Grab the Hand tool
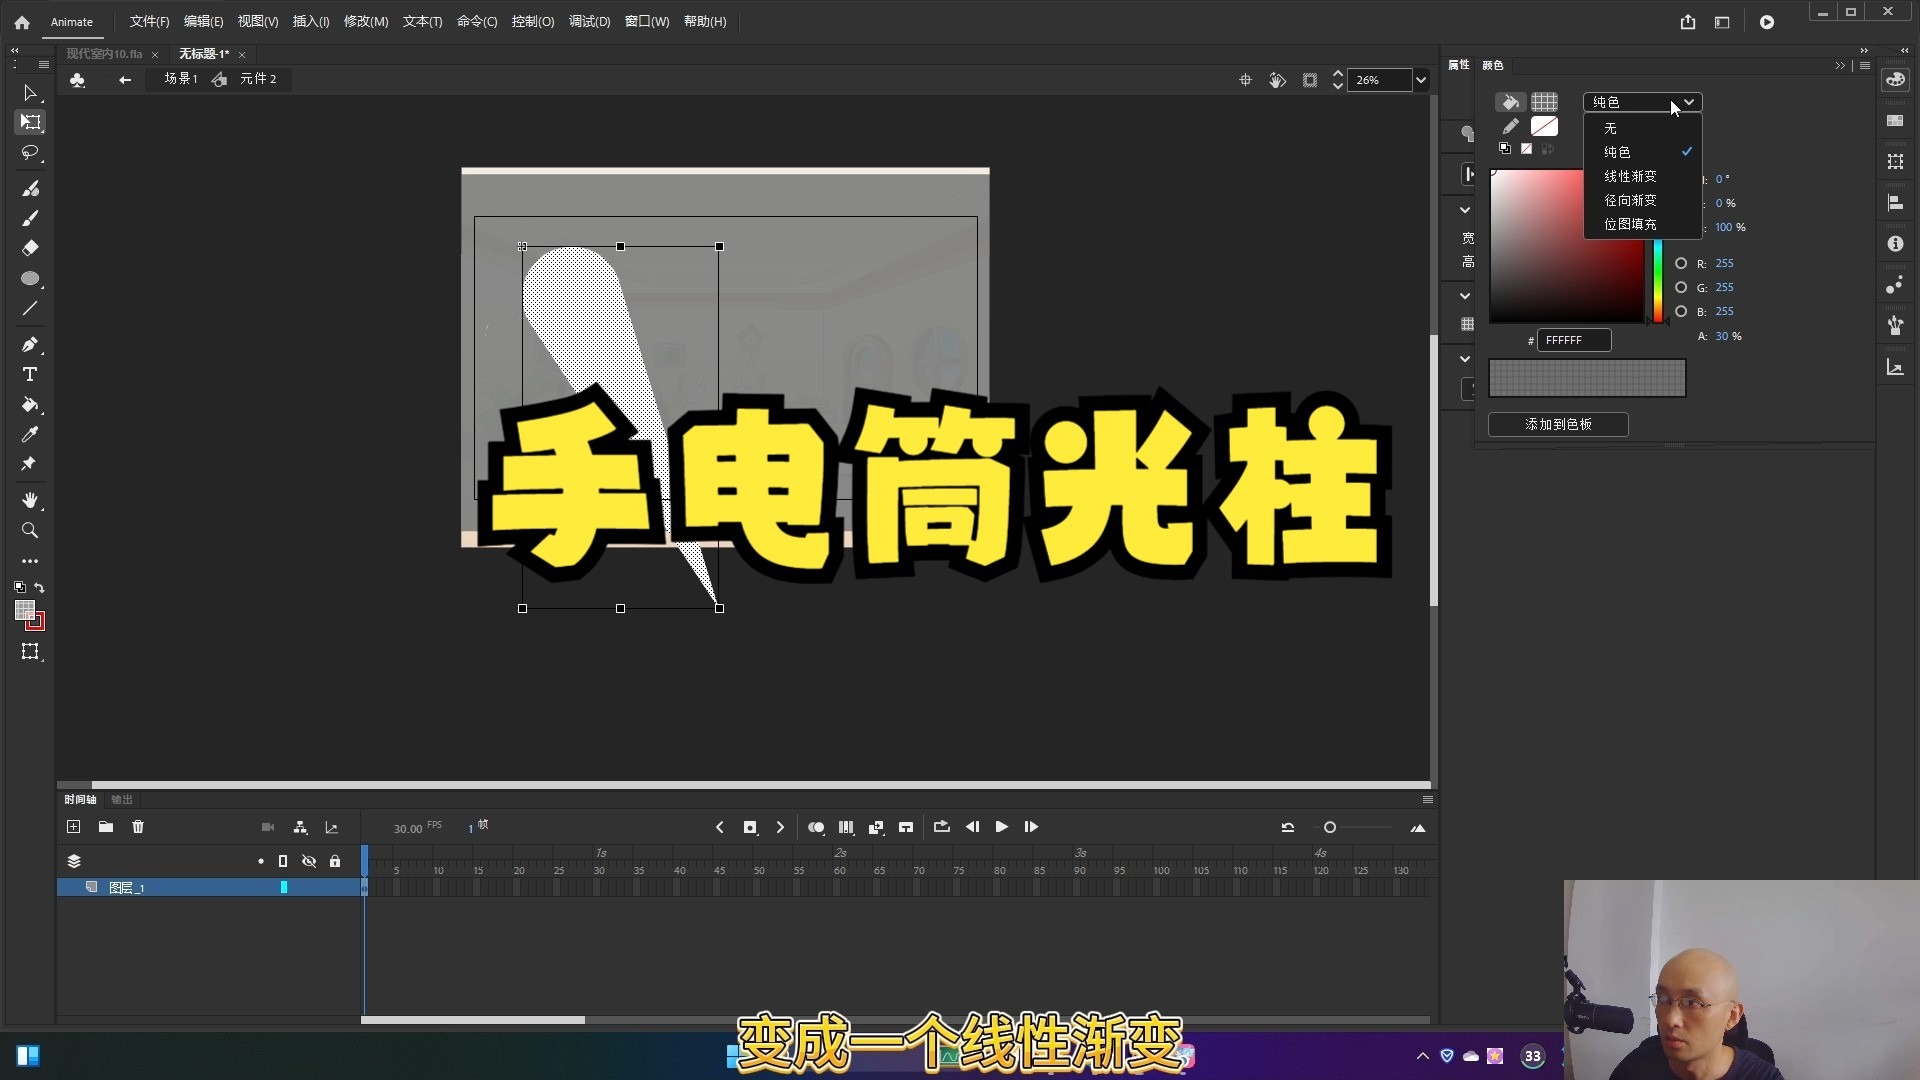Viewport: 1920px width, 1080px height. click(x=30, y=501)
